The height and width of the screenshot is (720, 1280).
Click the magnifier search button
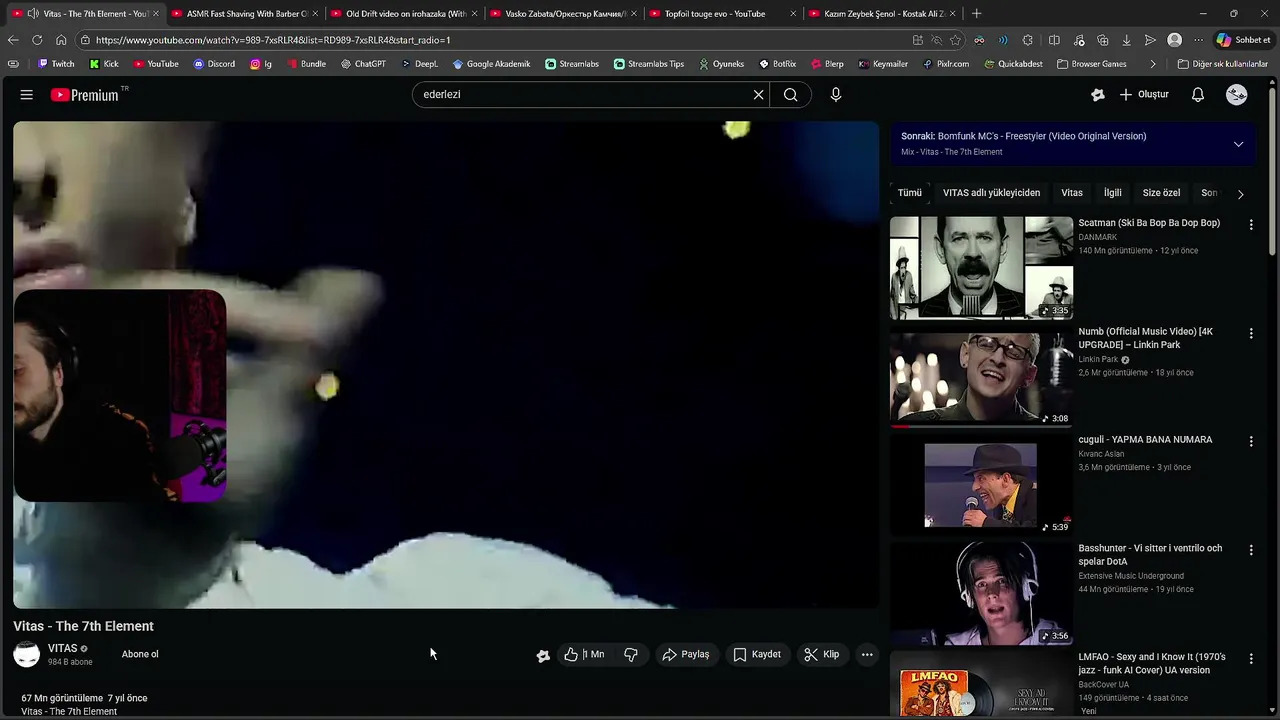tap(790, 94)
